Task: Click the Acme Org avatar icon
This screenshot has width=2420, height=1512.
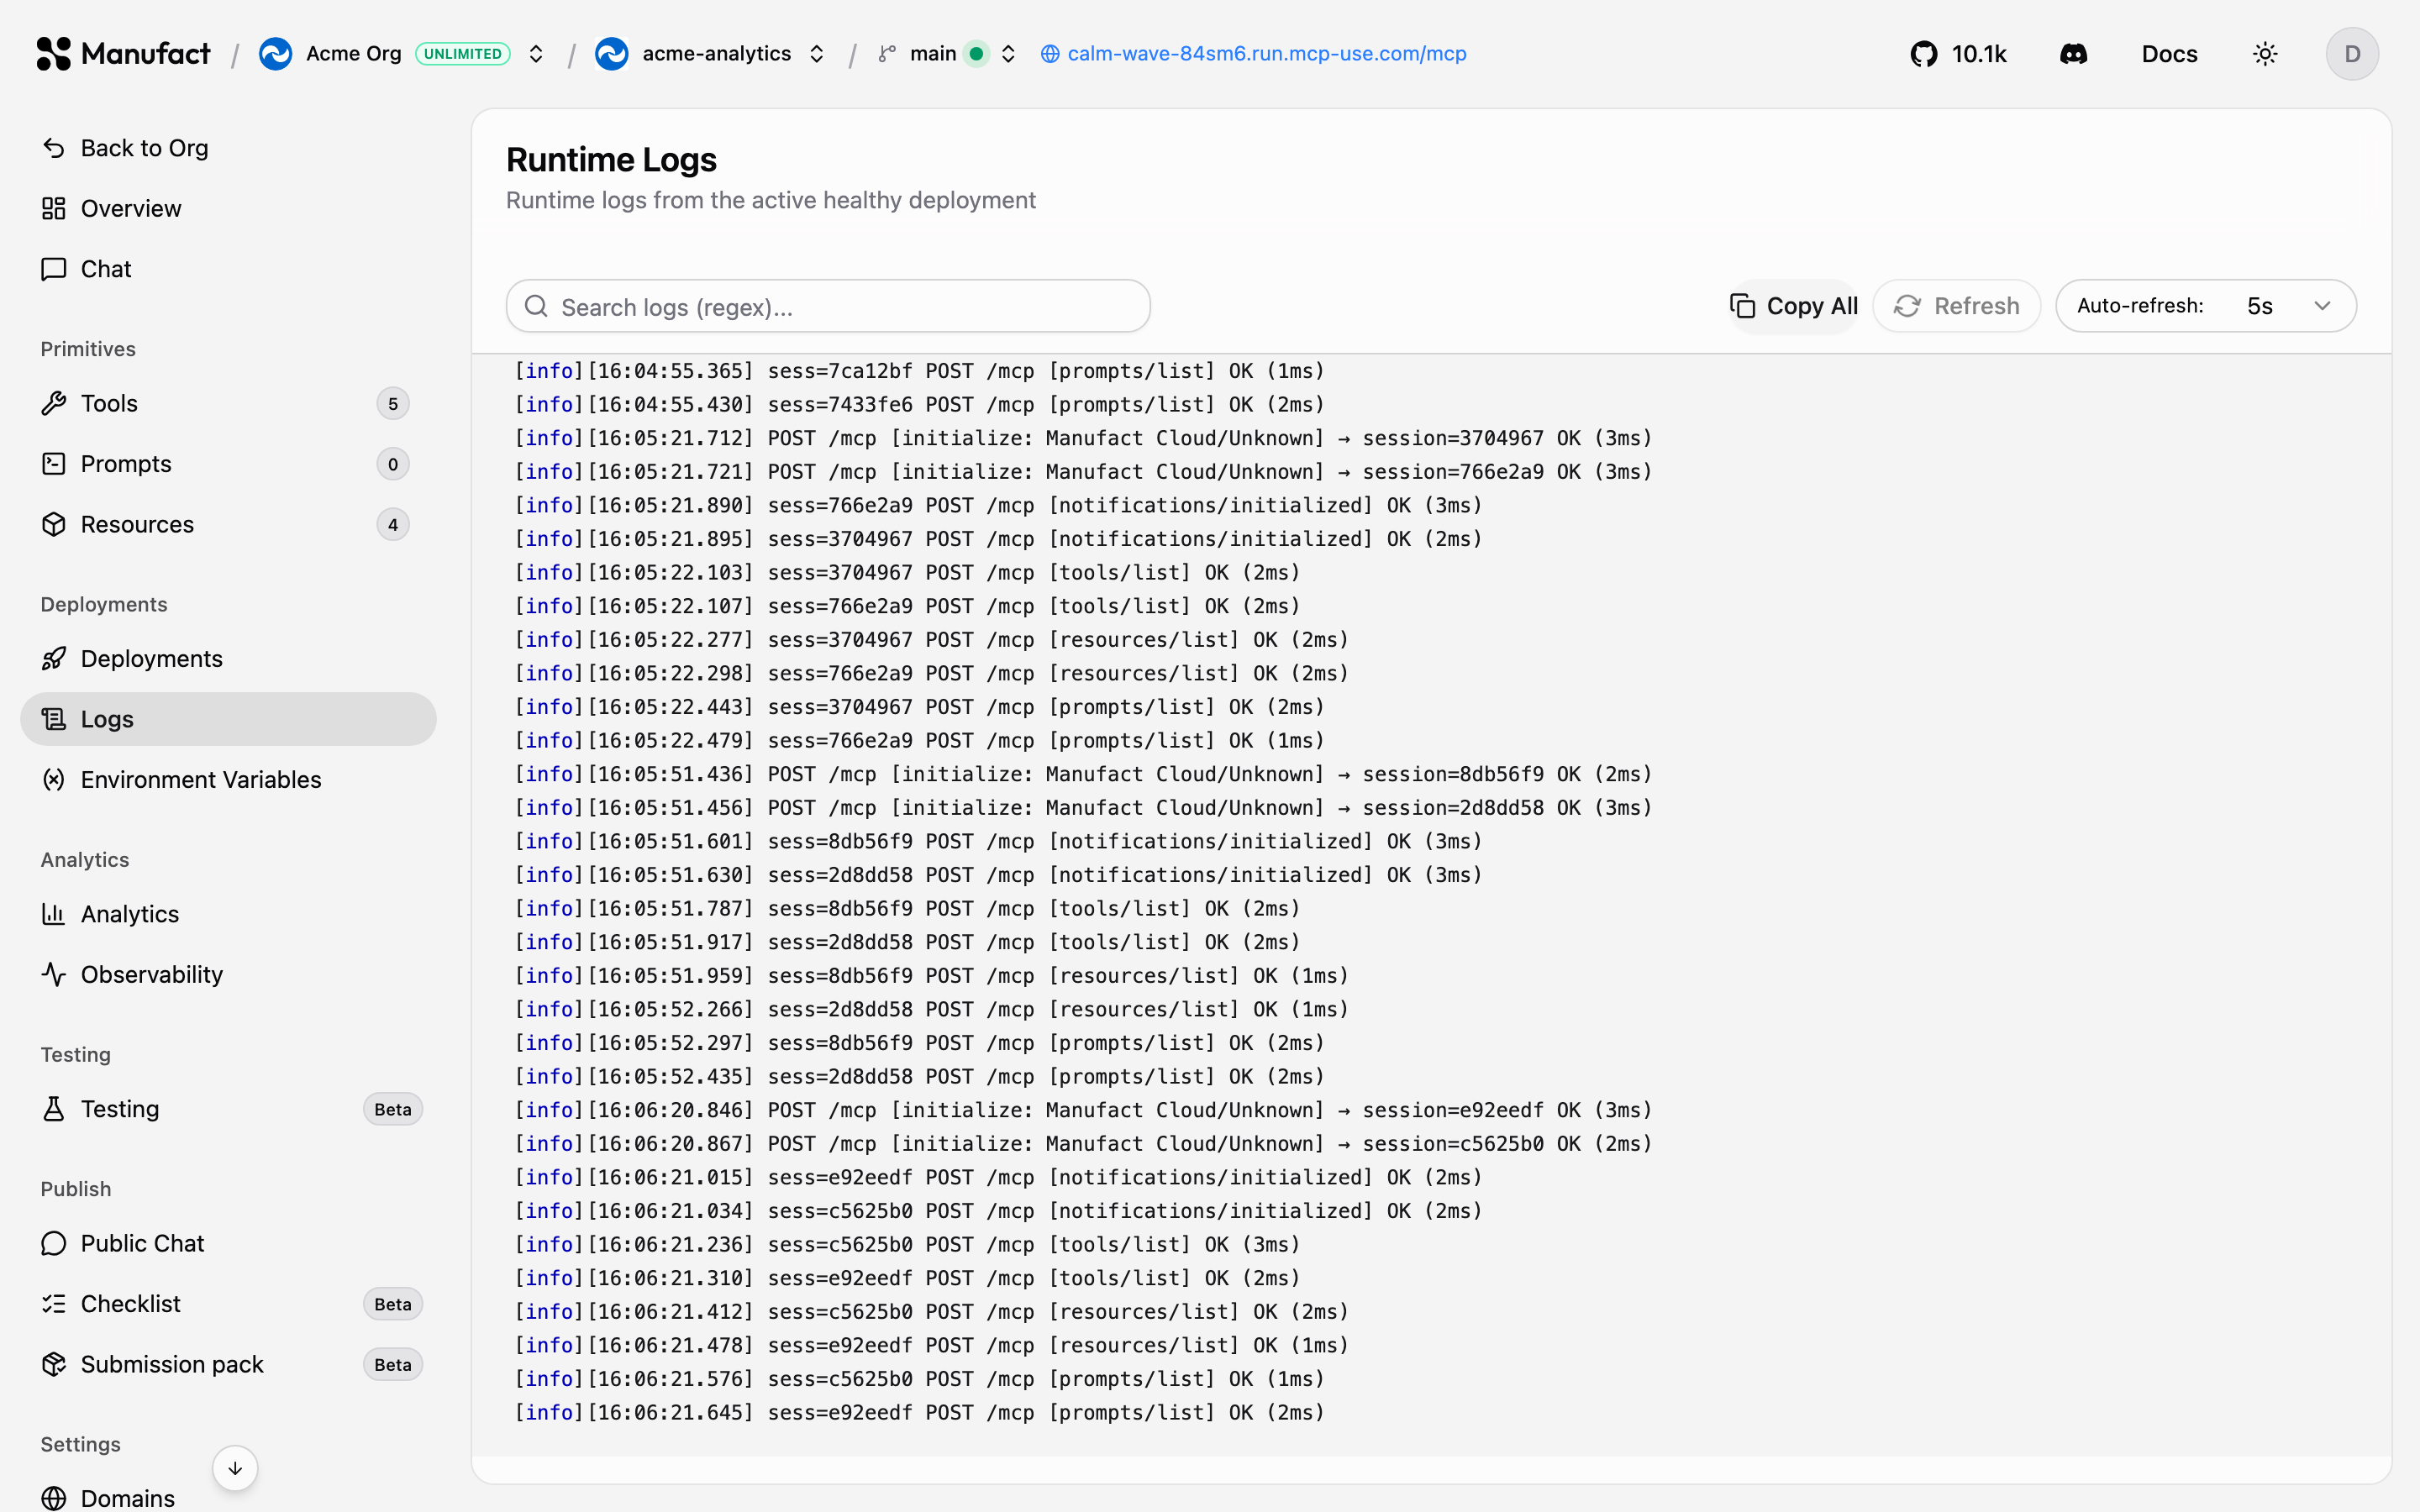Action: tap(275, 54)
